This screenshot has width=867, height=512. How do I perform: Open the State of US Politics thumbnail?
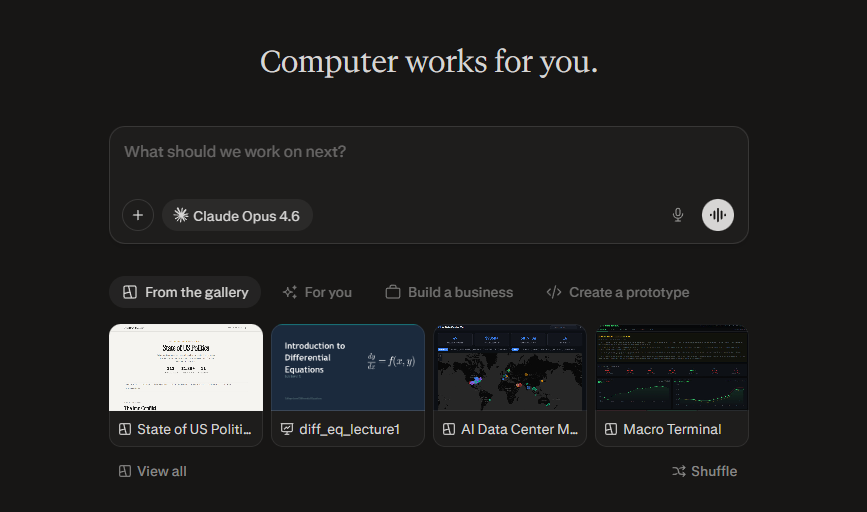(186, 367)
